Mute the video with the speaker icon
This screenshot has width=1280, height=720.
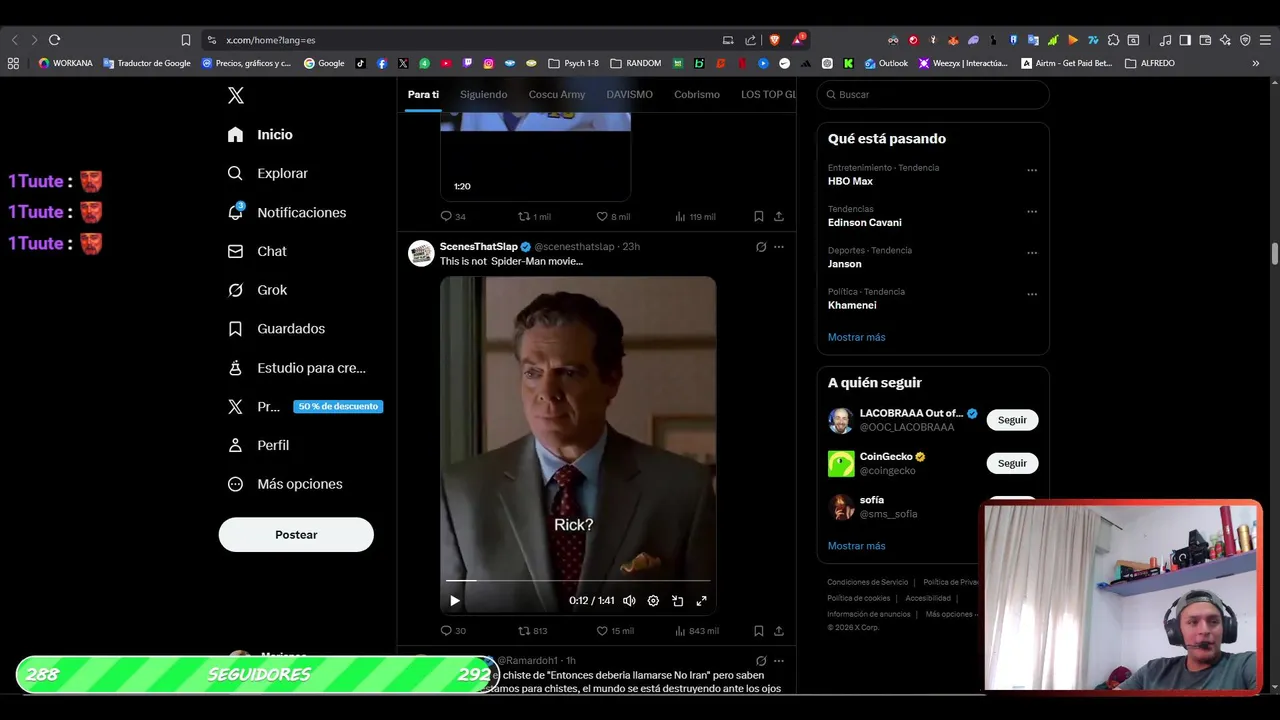click(x=629, y=601)
